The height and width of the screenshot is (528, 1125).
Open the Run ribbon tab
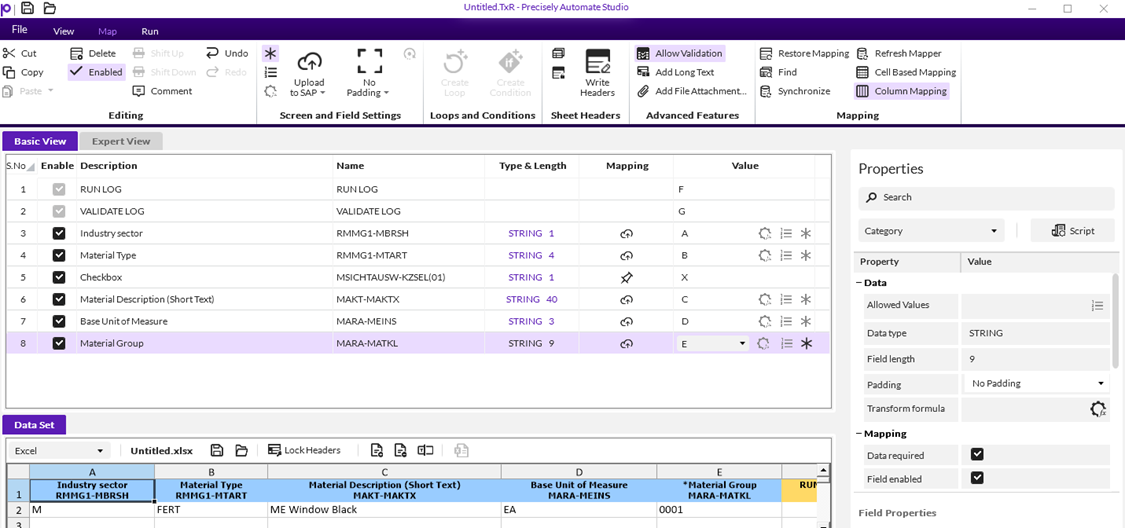pyautogui.click(x=150, y=31)
